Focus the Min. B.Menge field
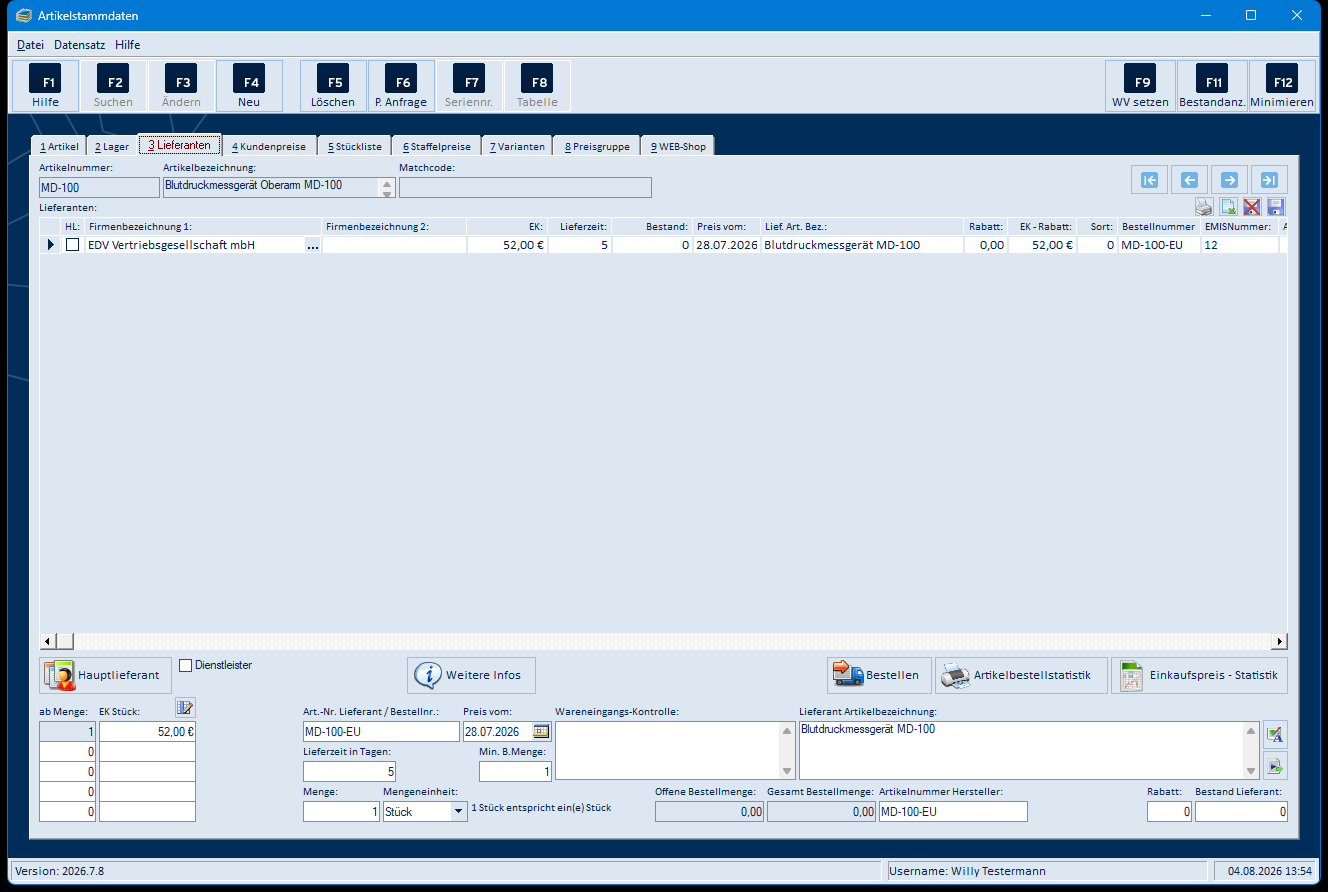 pos(515,772)
